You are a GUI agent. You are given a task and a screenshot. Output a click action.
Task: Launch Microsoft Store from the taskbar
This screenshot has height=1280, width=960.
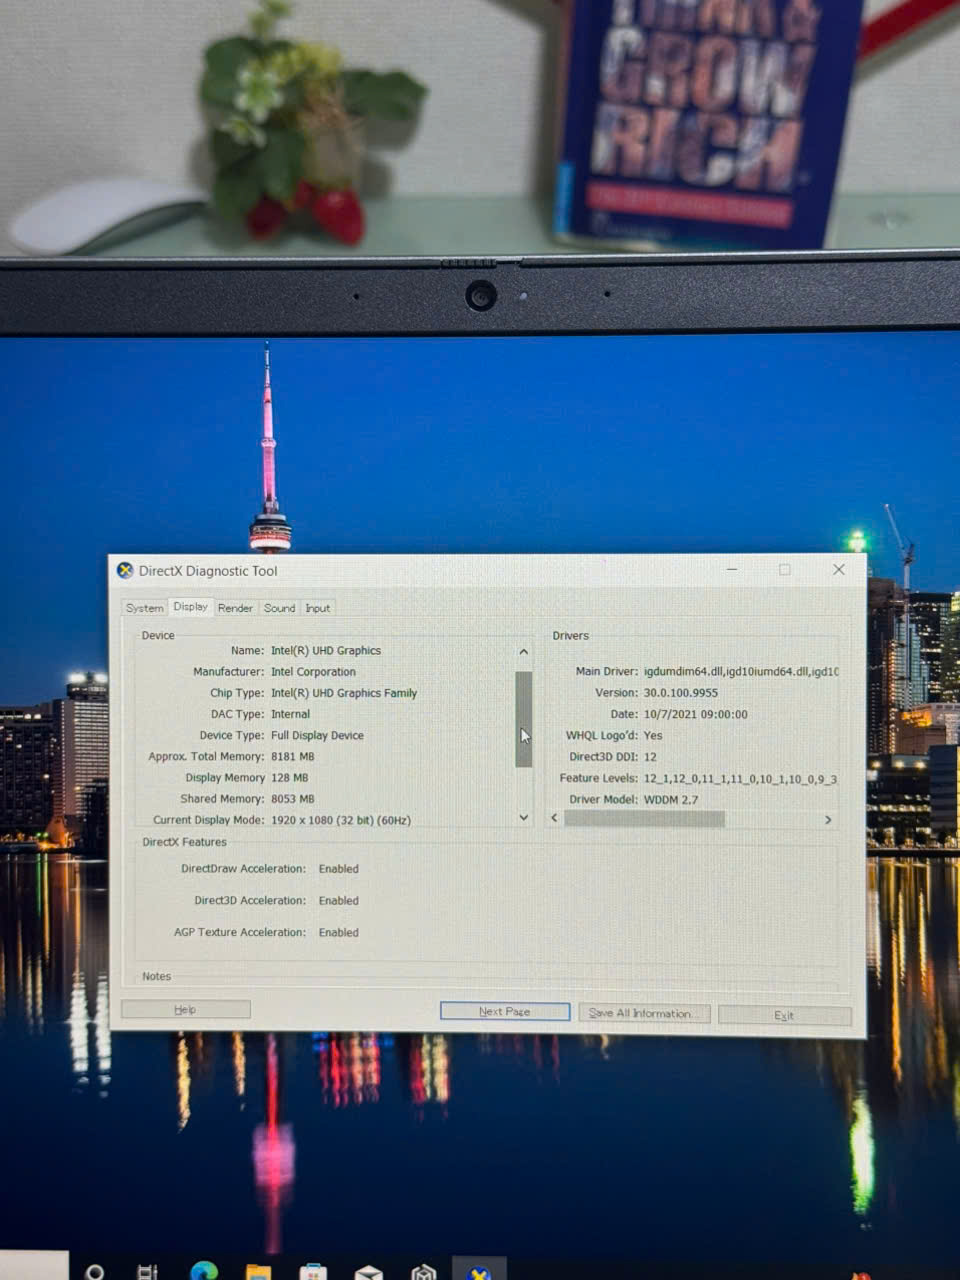313,1272
